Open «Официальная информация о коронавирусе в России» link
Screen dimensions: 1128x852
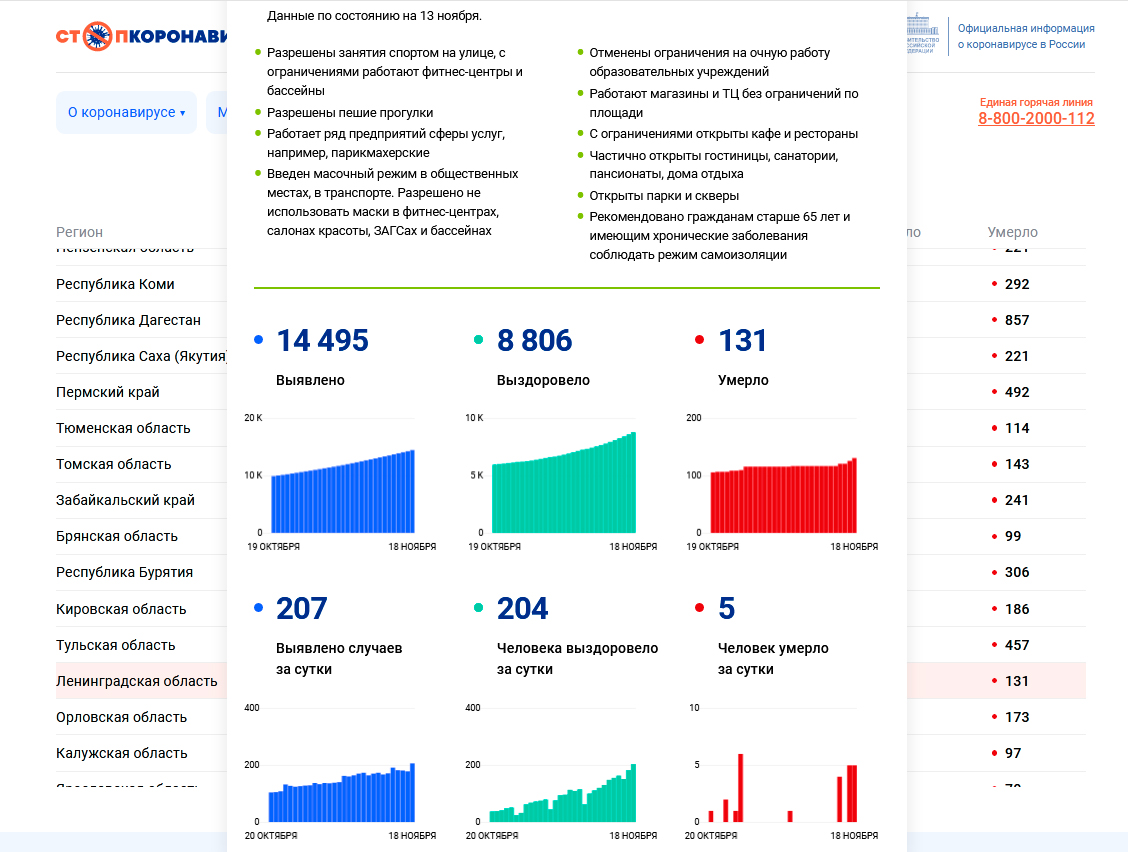tap(1025, 36)
